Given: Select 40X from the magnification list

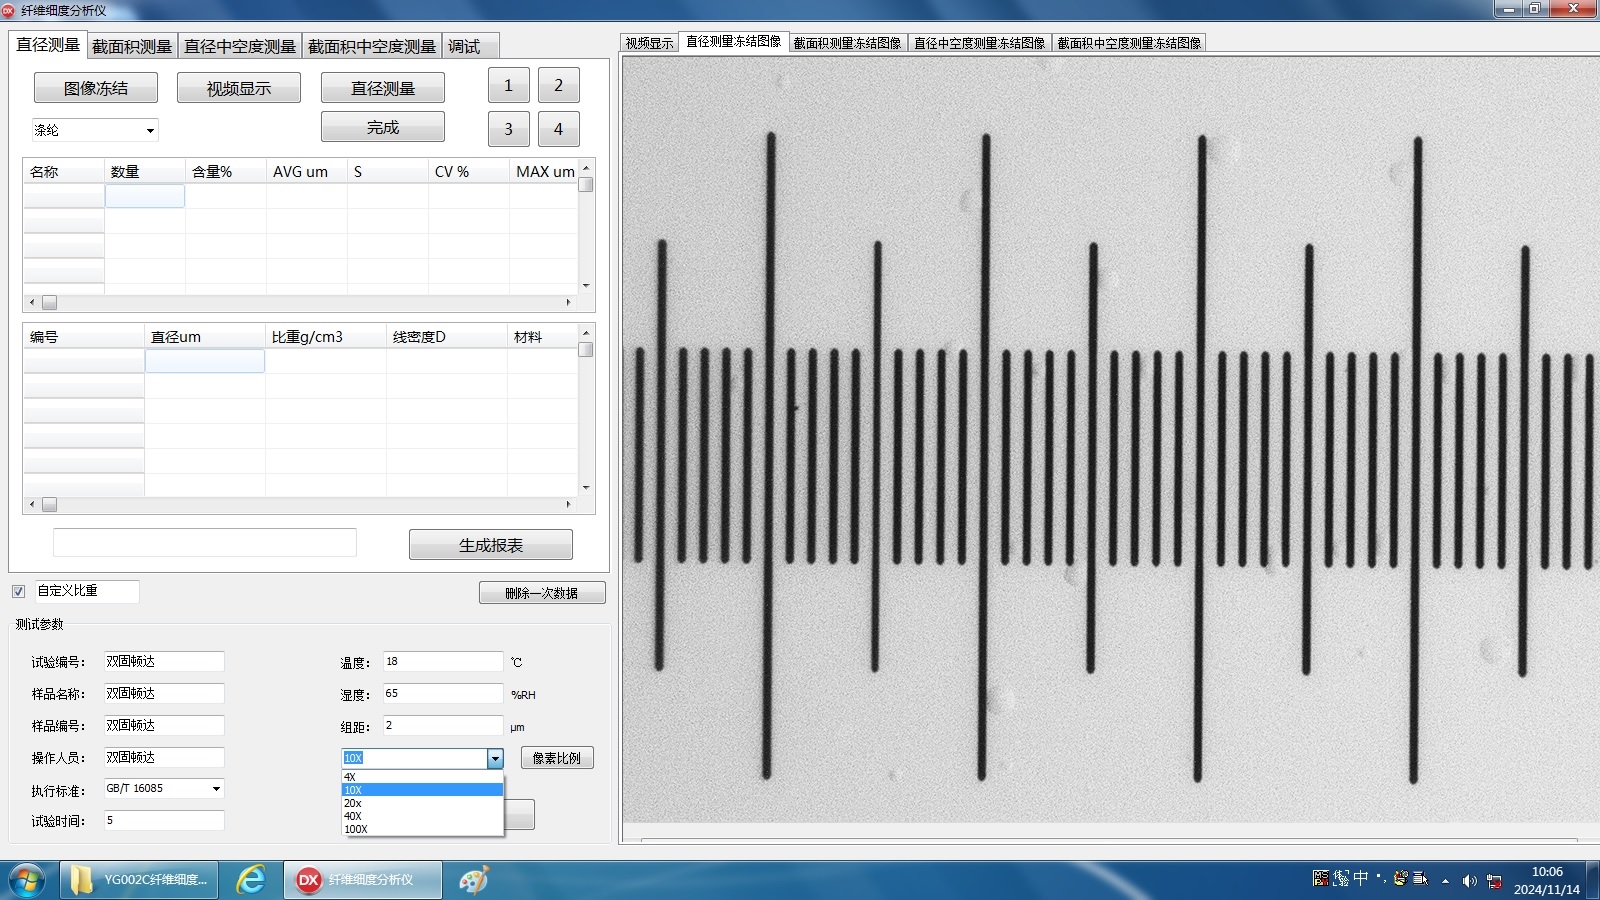Looking at the screenshot, I should coord(353,816).
